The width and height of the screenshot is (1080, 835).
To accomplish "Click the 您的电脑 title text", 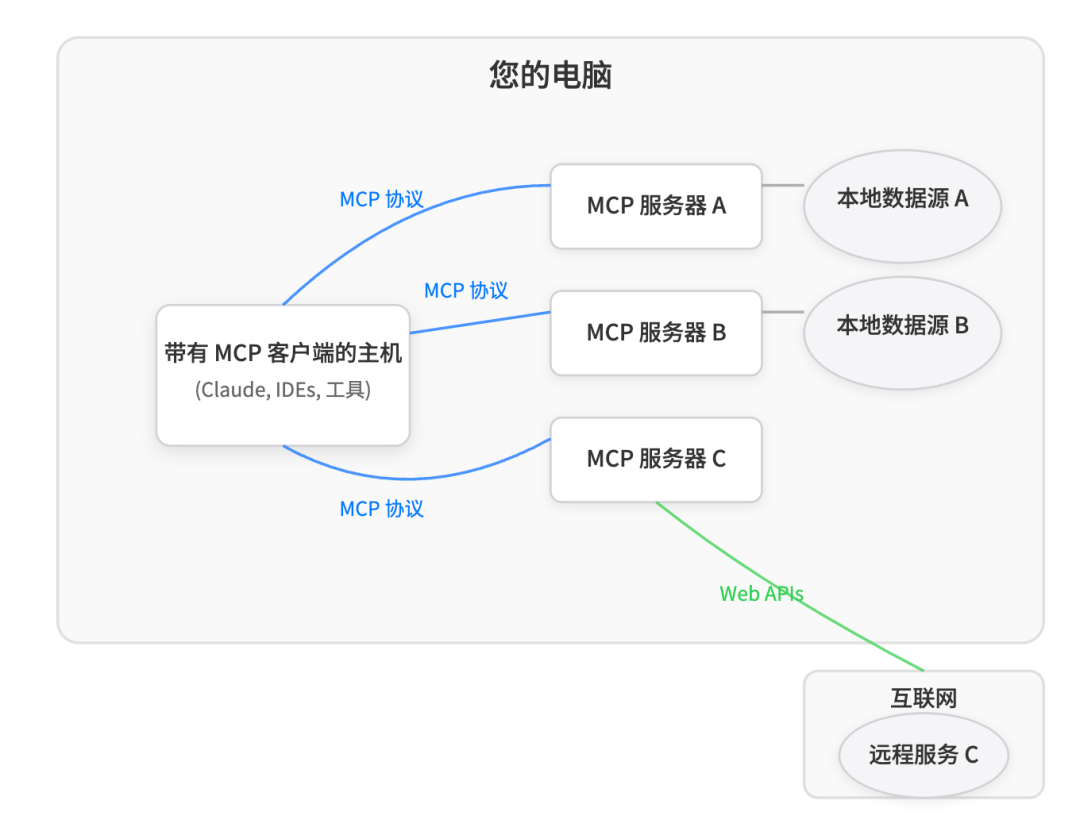I will 549,74.
